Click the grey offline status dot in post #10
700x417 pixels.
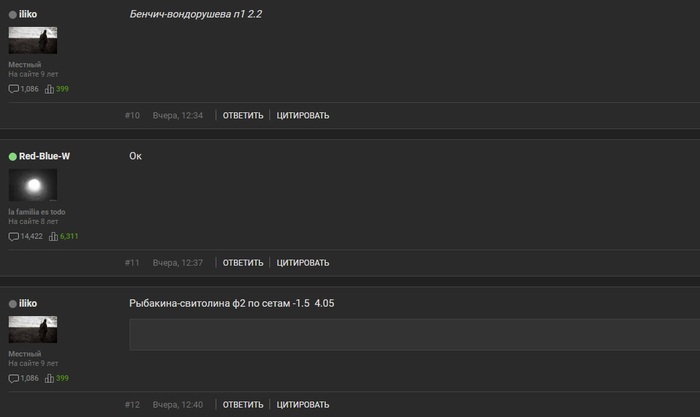[12, 14]
